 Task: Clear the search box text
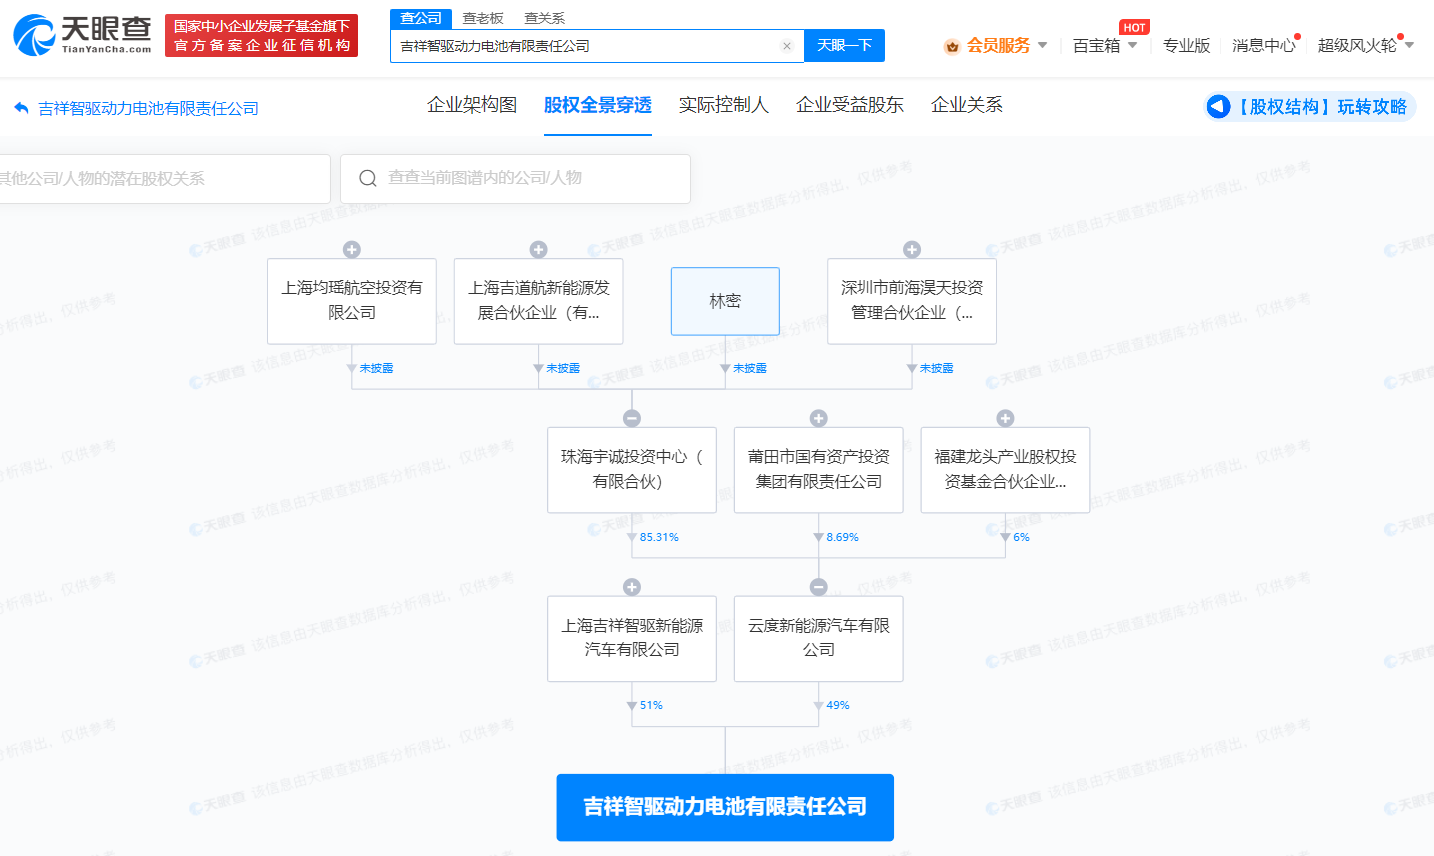coord(787,46)
